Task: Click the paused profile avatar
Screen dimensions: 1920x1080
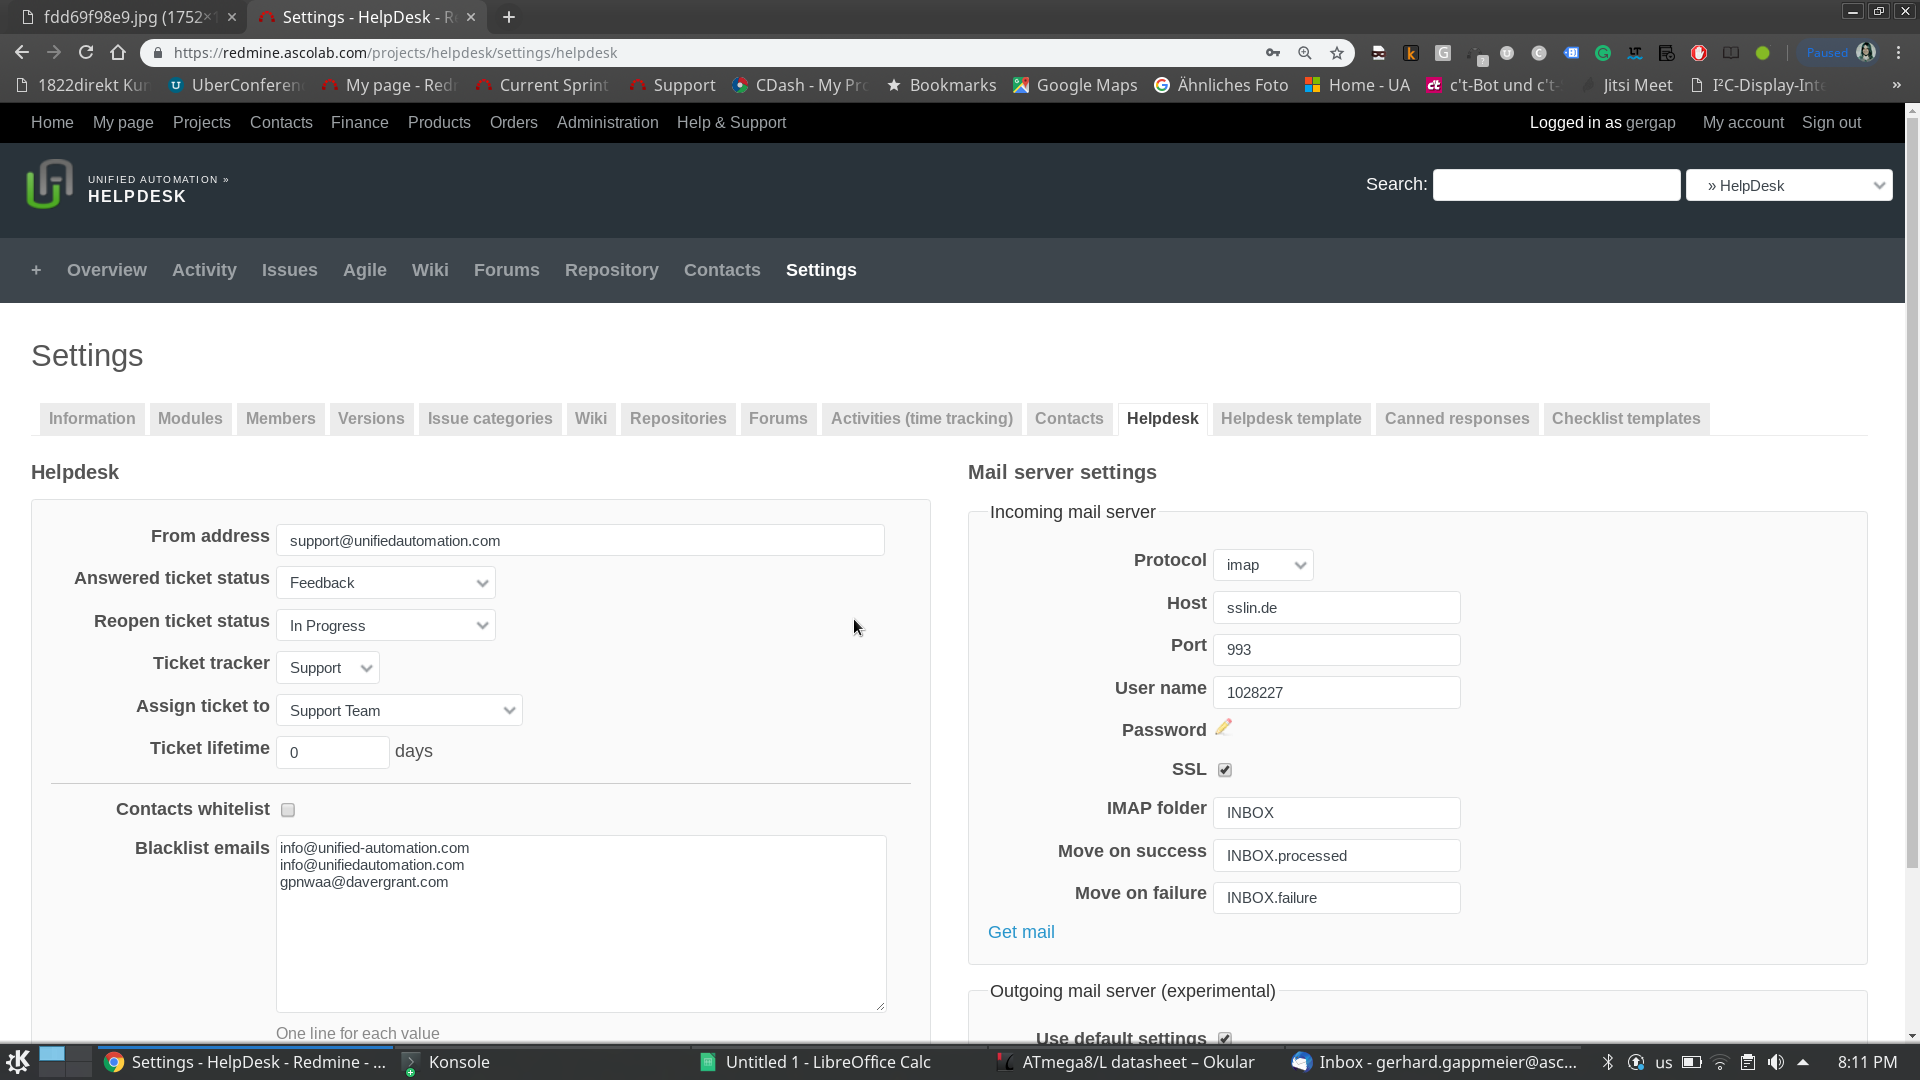Action: tap(1866, 53)
